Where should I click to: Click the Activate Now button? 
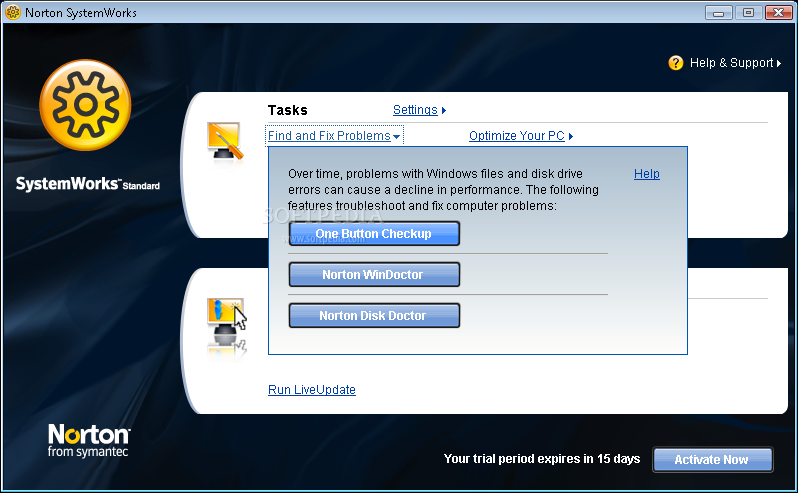pos(712,459)
